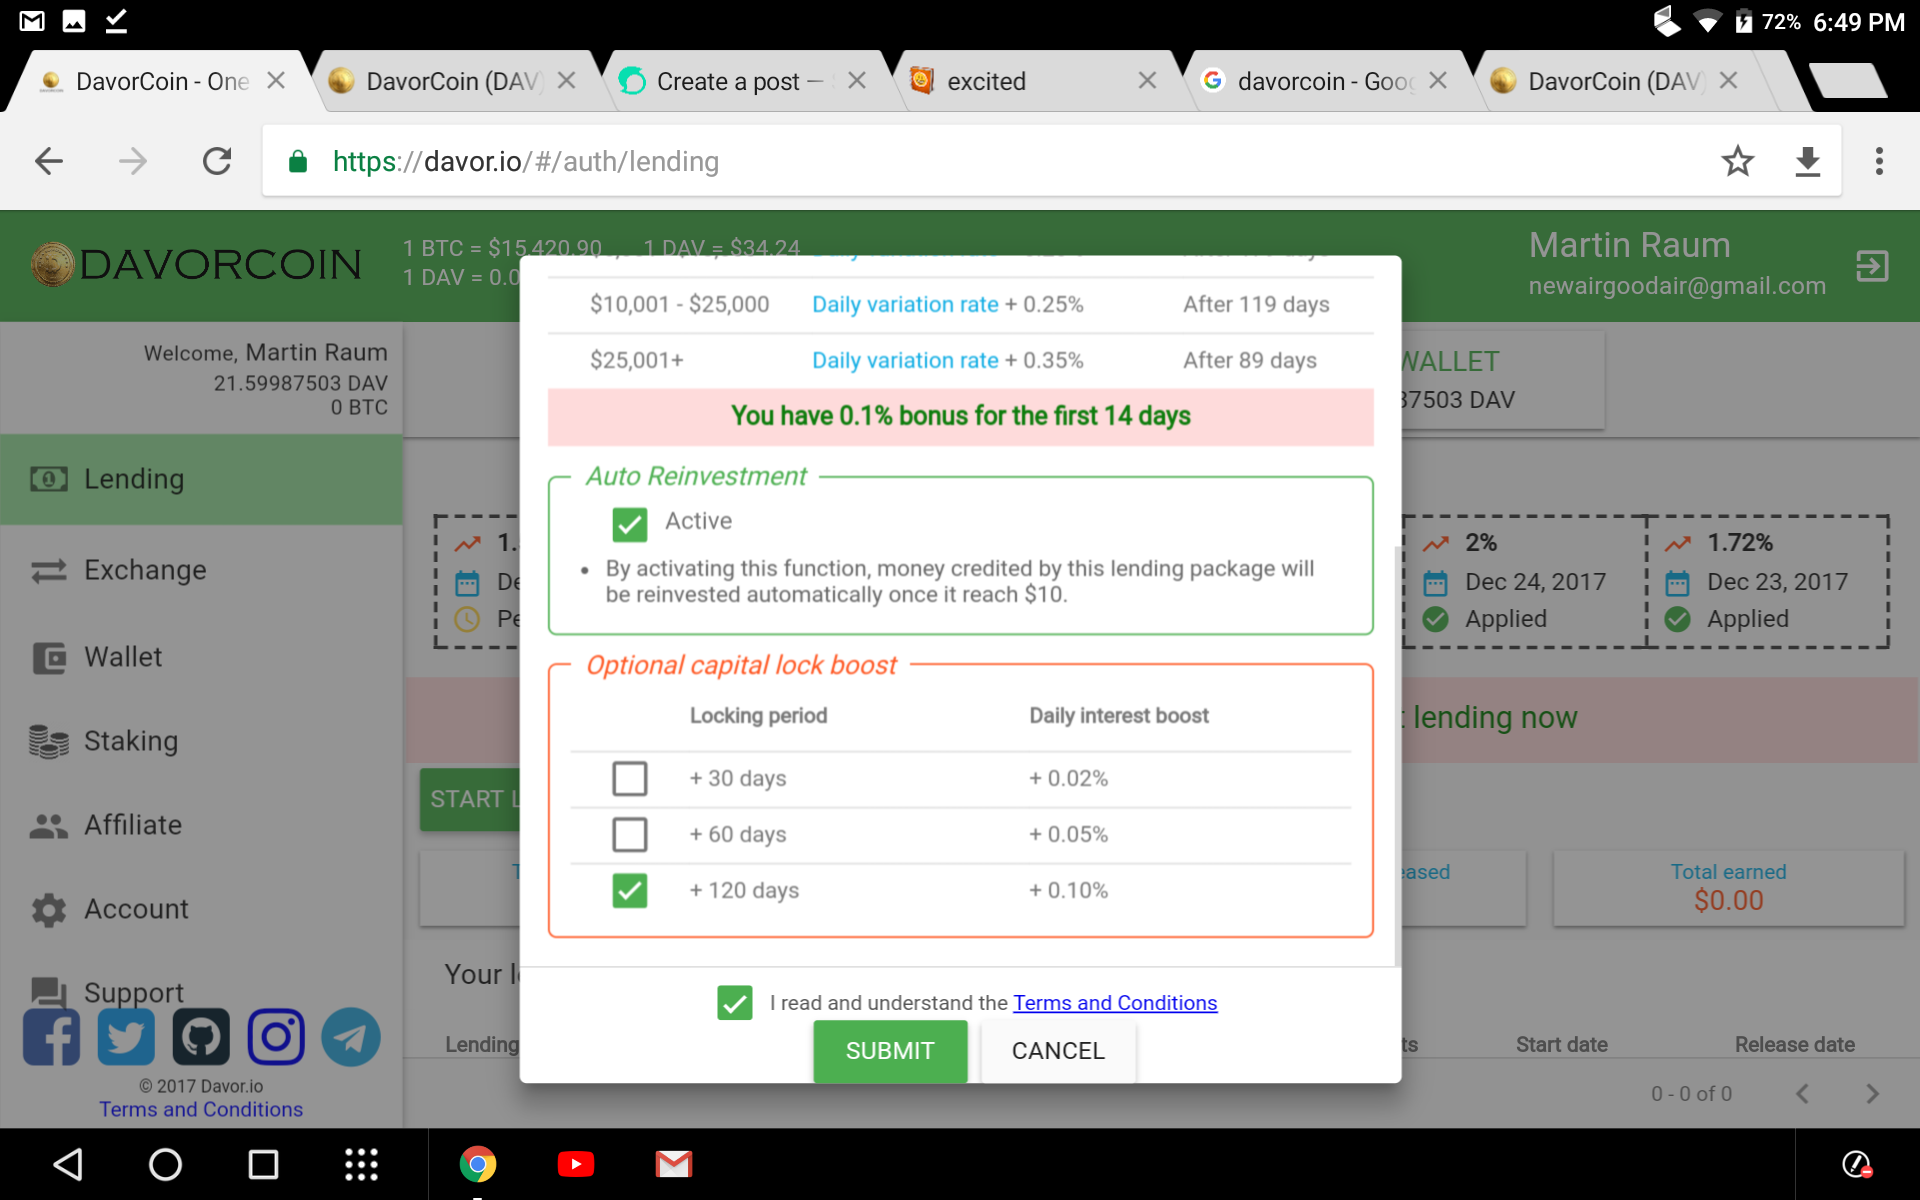1920x1200 pixels.
Task: Open the Terms and Conditions link
Action: point(1113,1002)
